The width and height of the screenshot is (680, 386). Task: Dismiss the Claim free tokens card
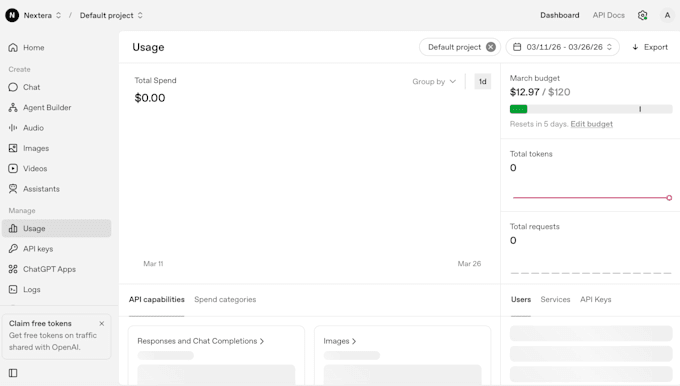[x=101, y=324]
